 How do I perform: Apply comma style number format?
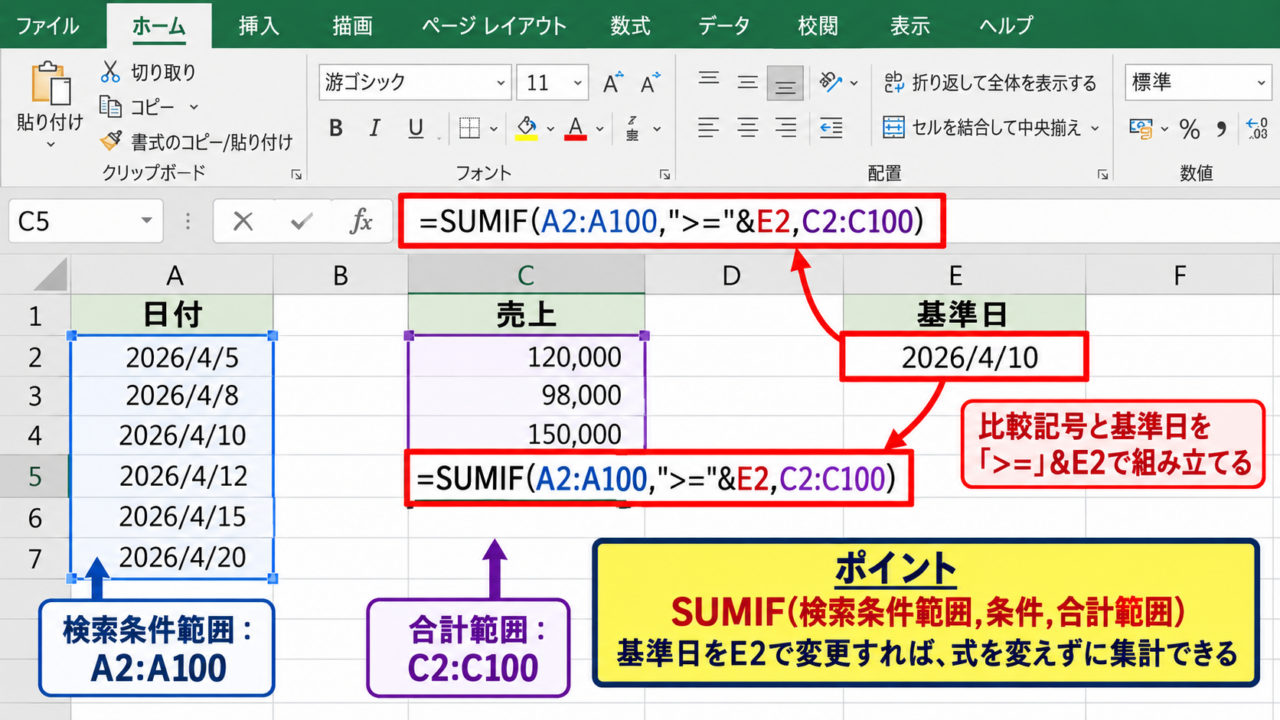1220,128
